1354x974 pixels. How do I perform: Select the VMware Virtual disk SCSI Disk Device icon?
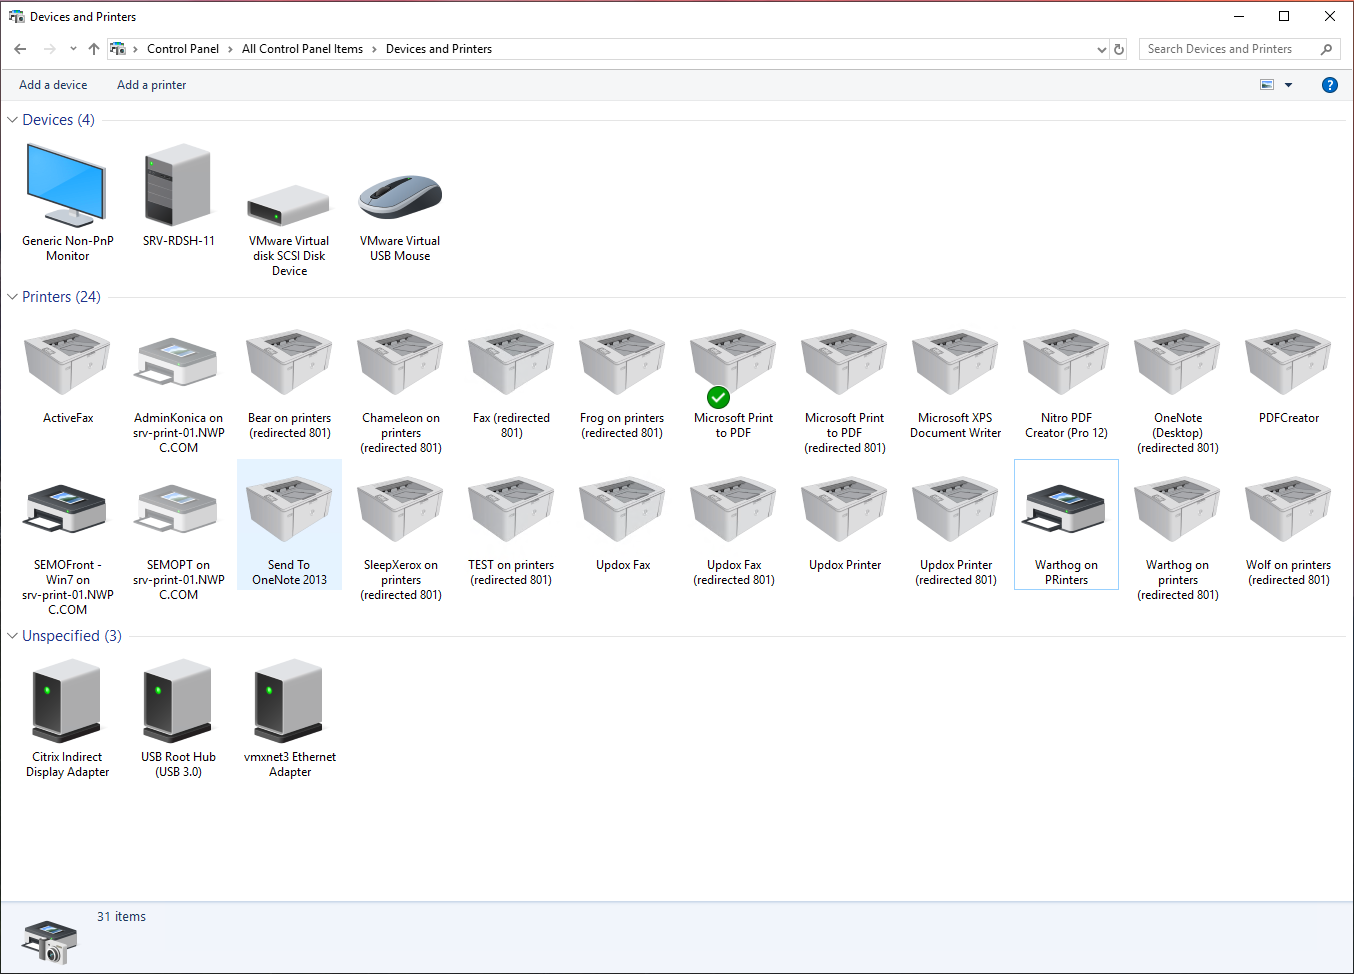(x=289, y=204)
